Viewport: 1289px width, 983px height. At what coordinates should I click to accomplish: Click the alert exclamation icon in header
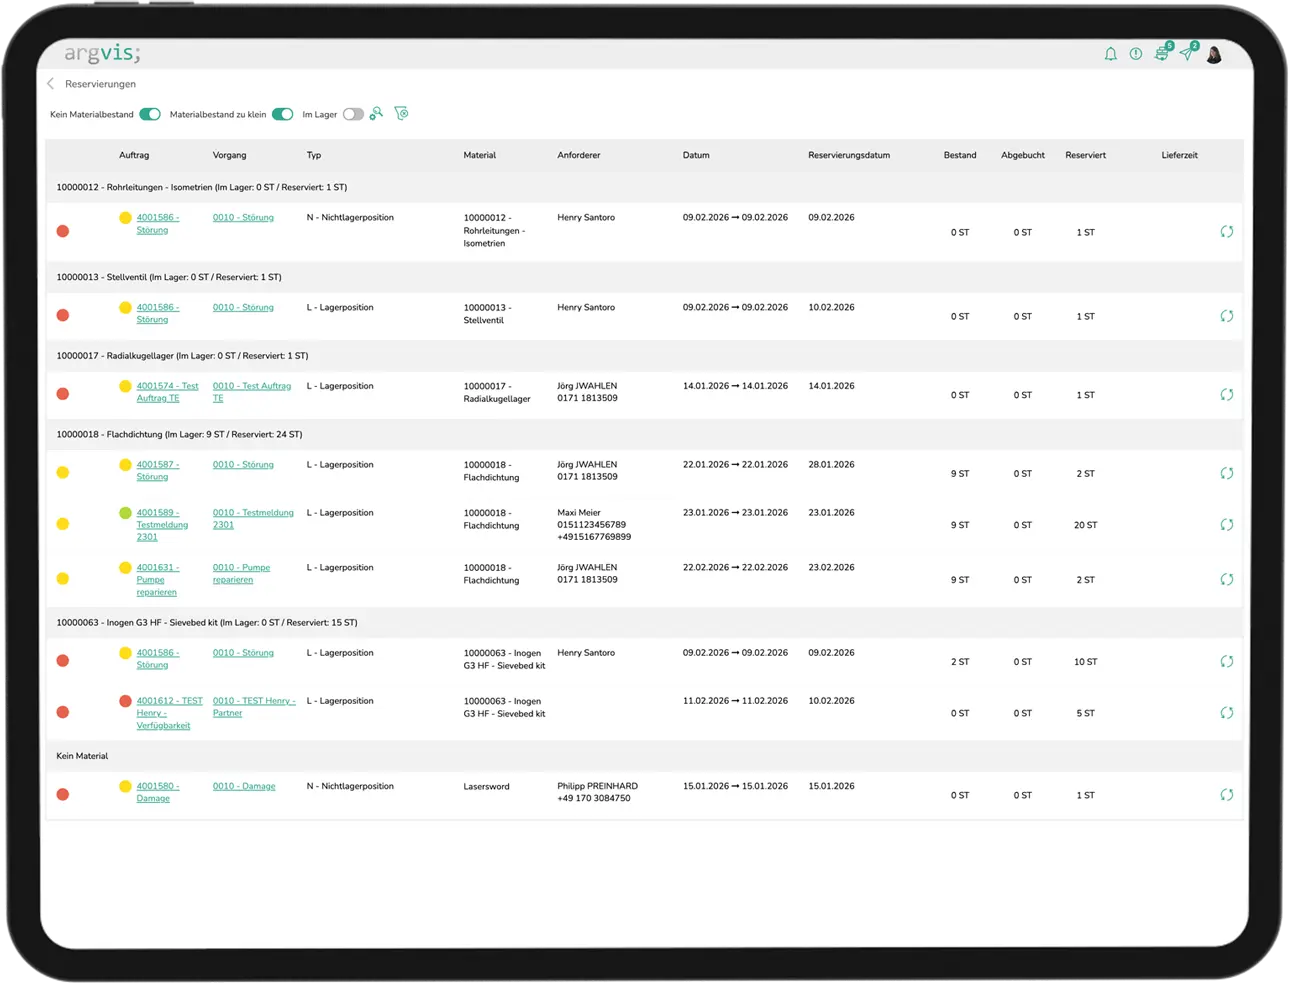1136,54
